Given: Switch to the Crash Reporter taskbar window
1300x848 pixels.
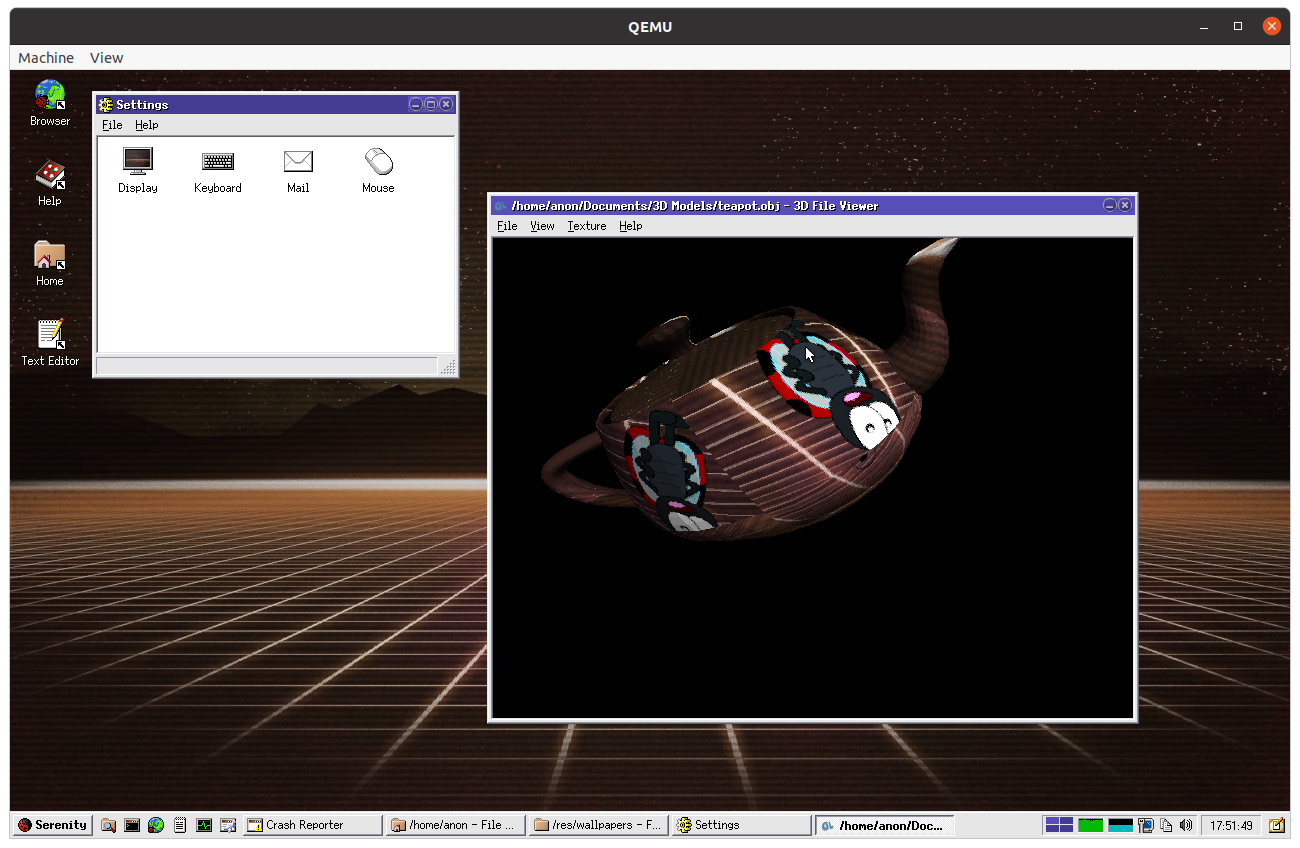Looking at the screenshot, I should pyautogui.click(x=310, y=824).
